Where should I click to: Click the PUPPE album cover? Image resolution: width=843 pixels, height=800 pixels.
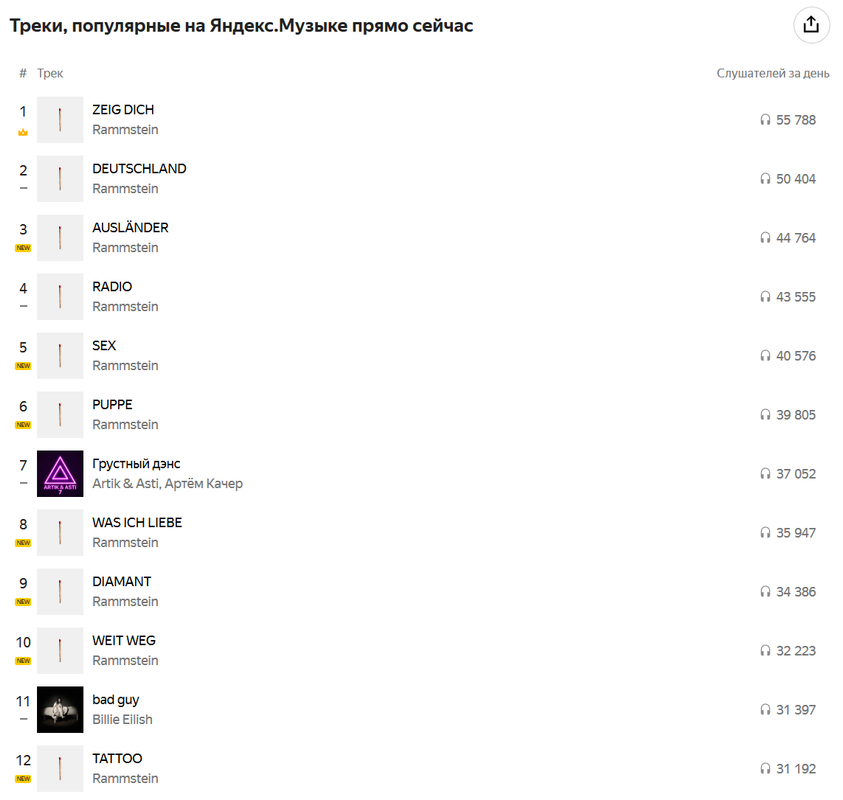click(x=60, y=415)
